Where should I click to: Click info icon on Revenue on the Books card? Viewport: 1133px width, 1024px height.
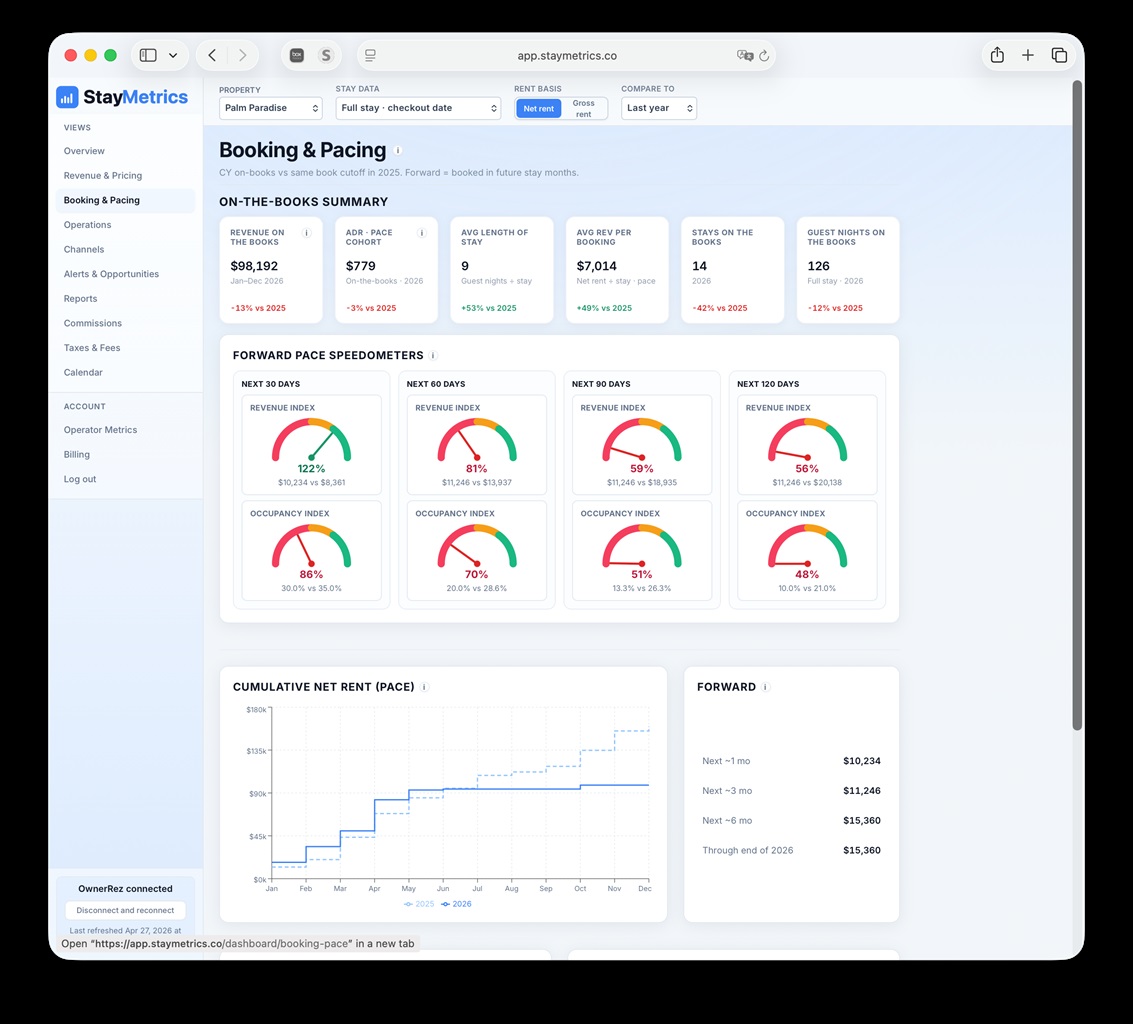[306, 233]
